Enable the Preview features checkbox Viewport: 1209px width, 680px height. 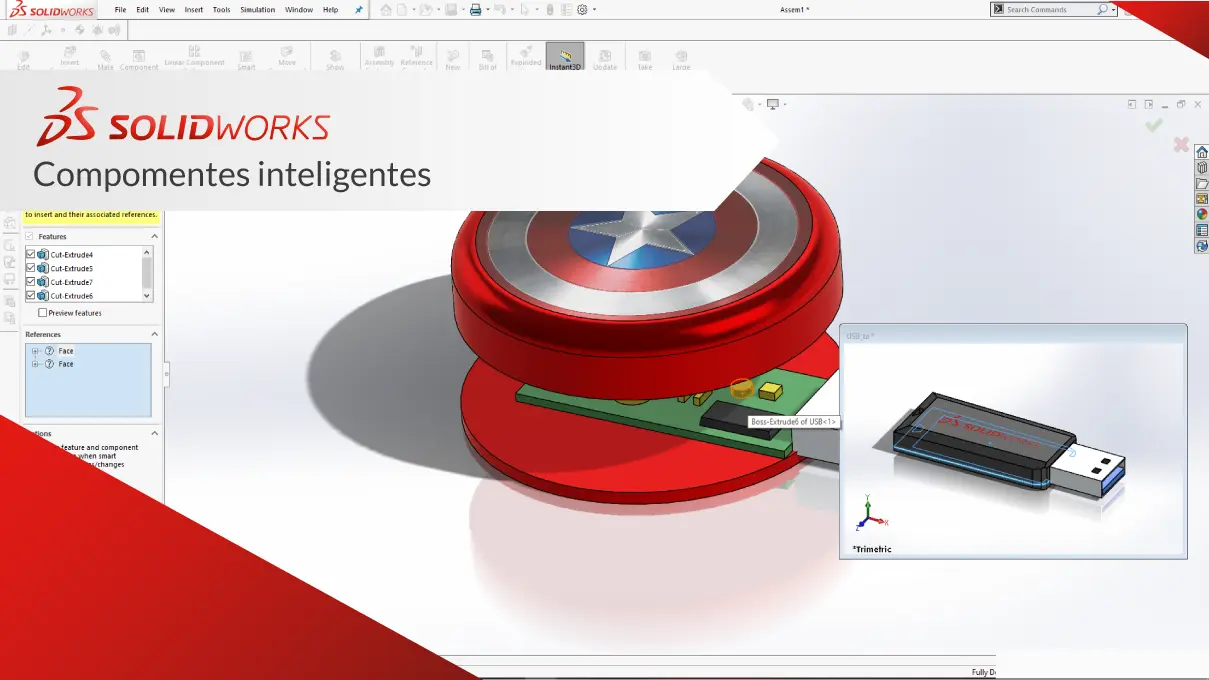coord(42,313)
